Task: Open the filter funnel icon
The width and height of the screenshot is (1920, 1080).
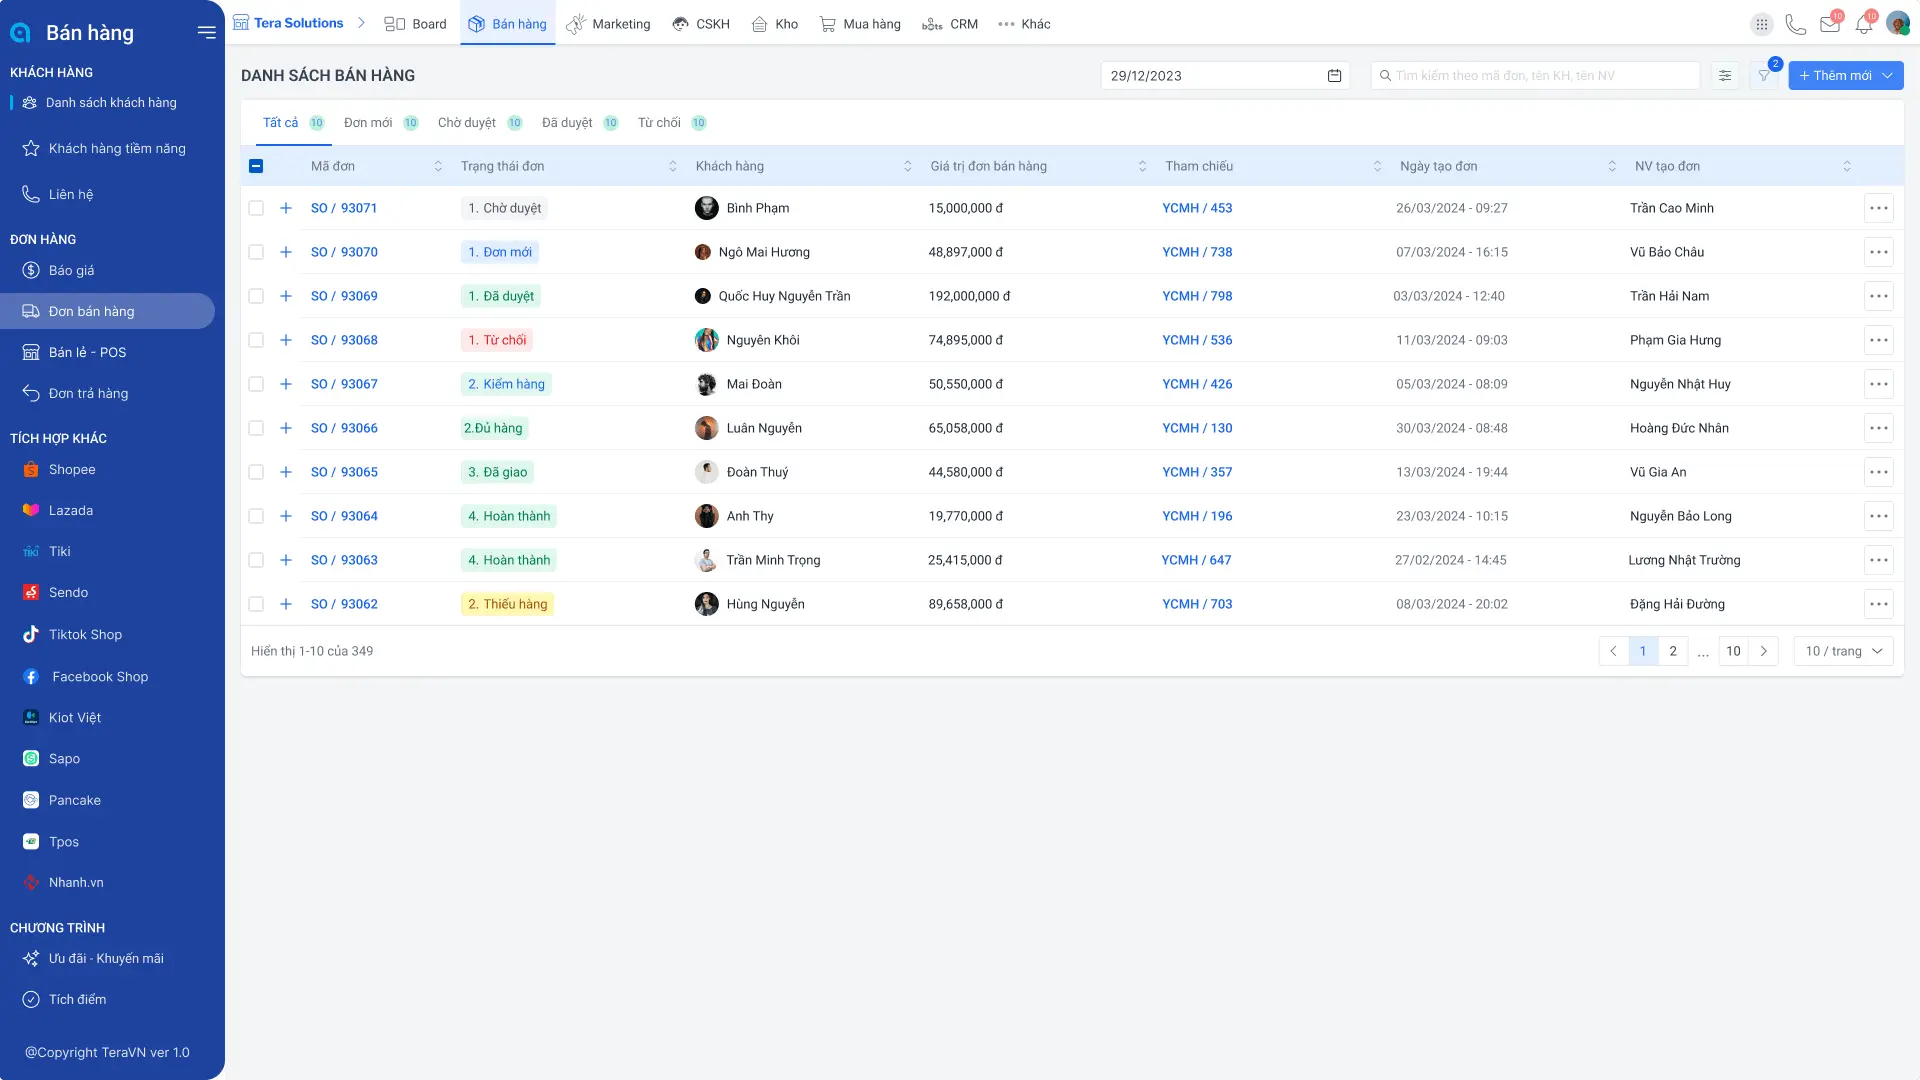Action: pos(1765,76)
